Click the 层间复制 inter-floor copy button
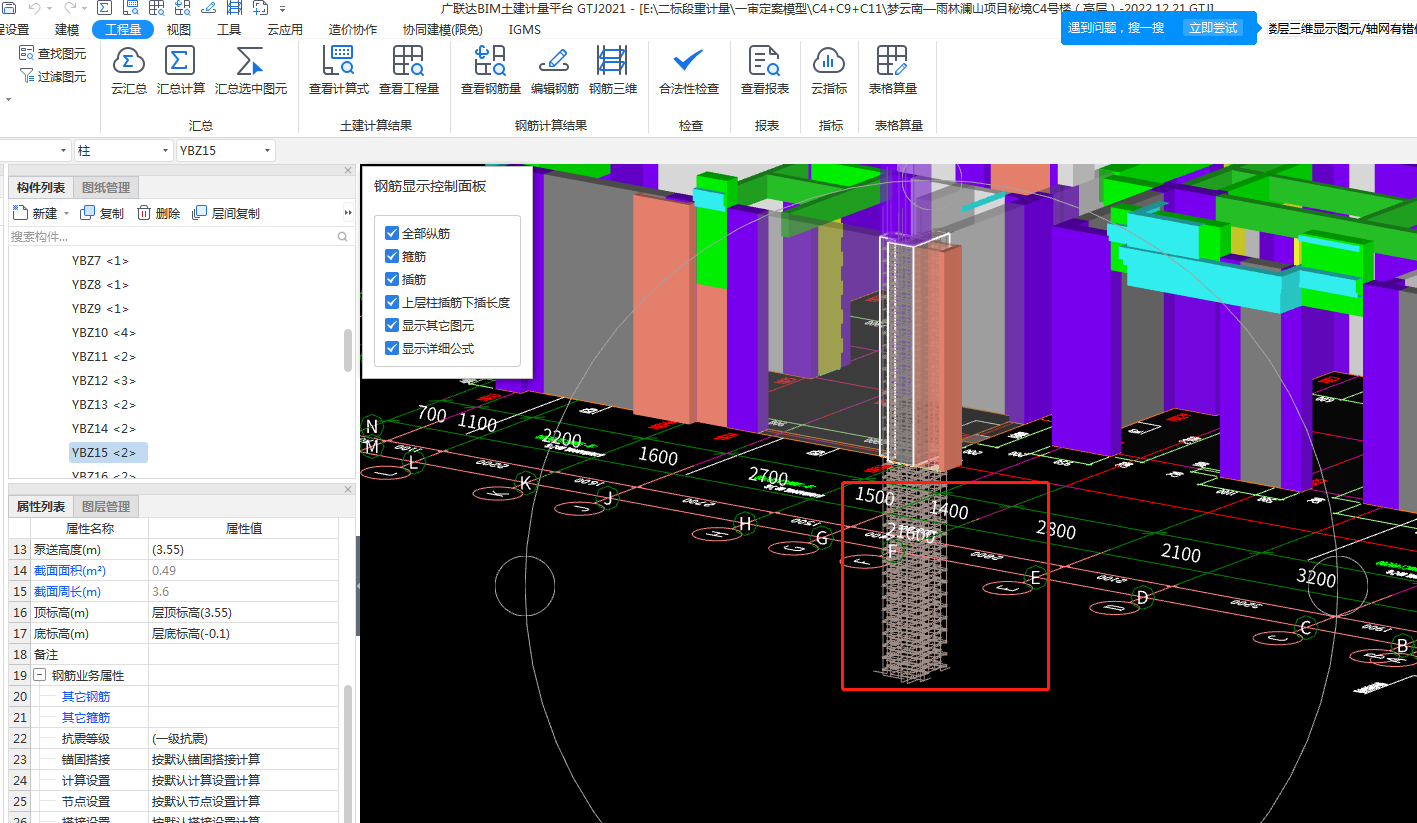This screenshot has height=823, width=1417. pos(225,213)
